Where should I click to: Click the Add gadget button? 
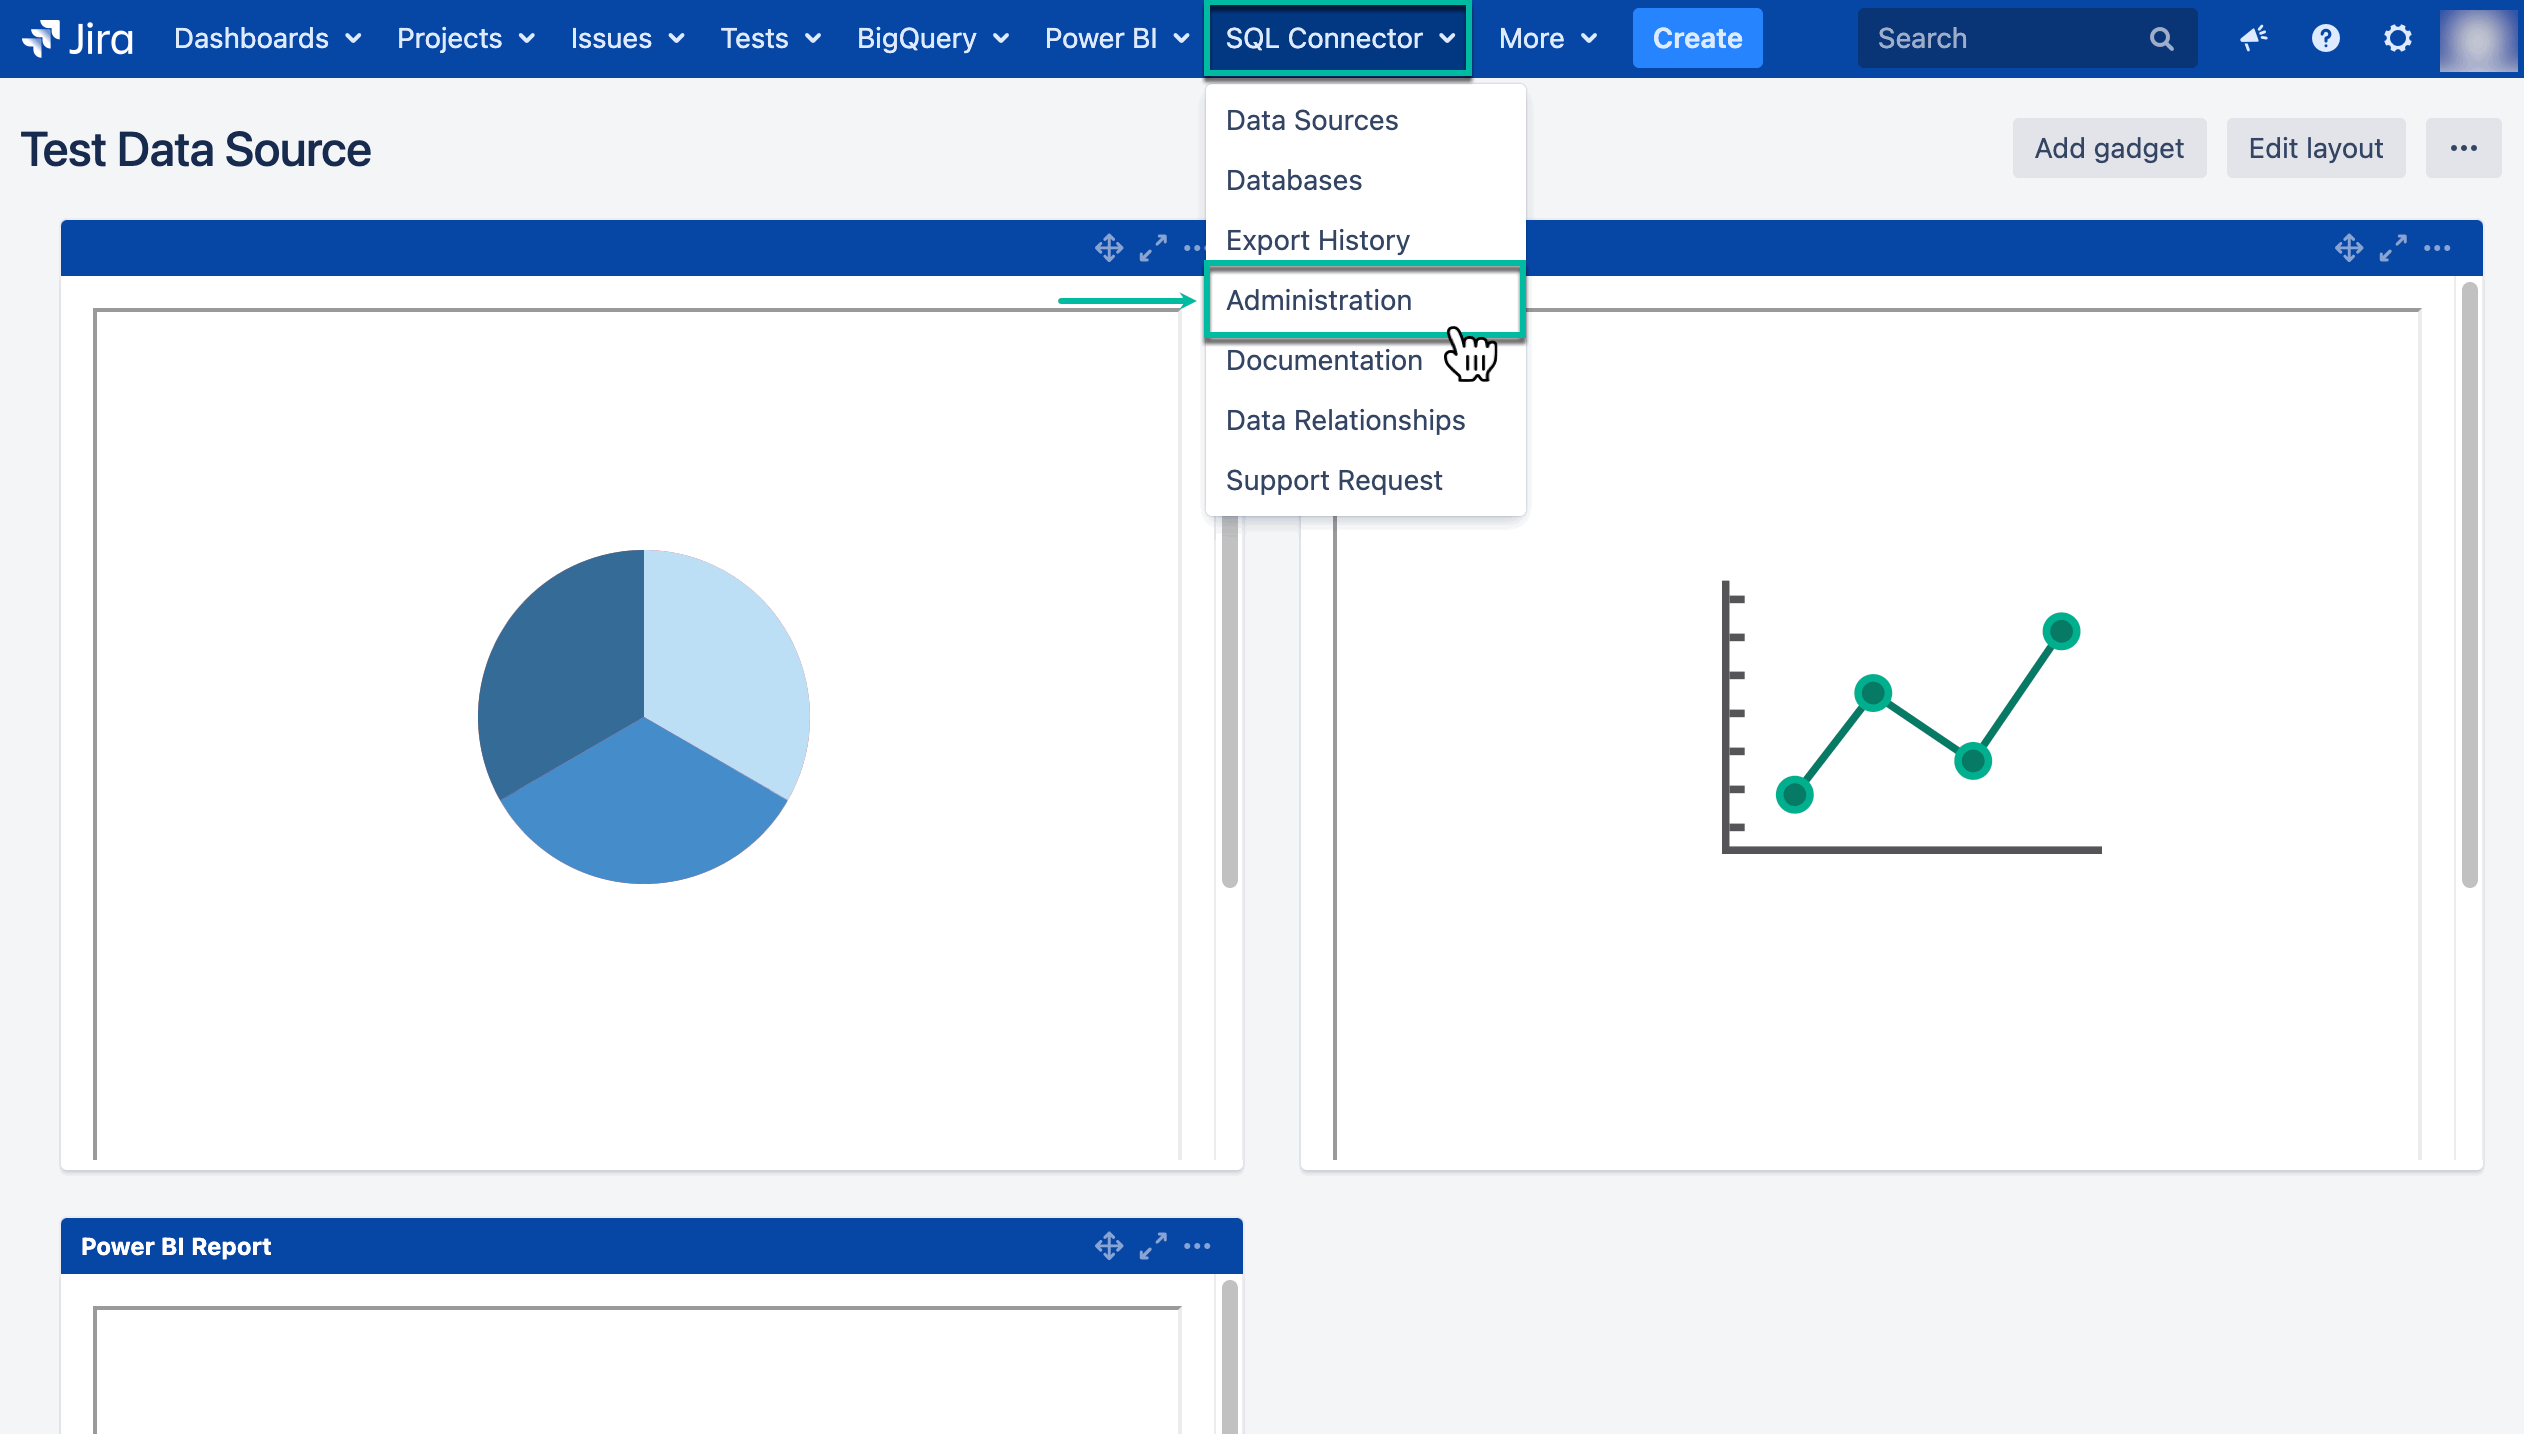(x=2109, y=148)
